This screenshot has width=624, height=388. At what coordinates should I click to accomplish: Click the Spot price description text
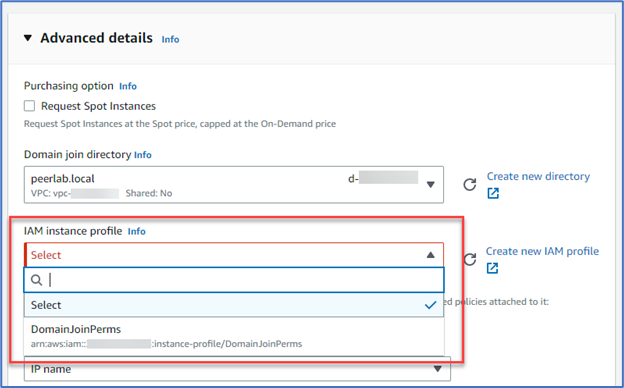[180, 124]
